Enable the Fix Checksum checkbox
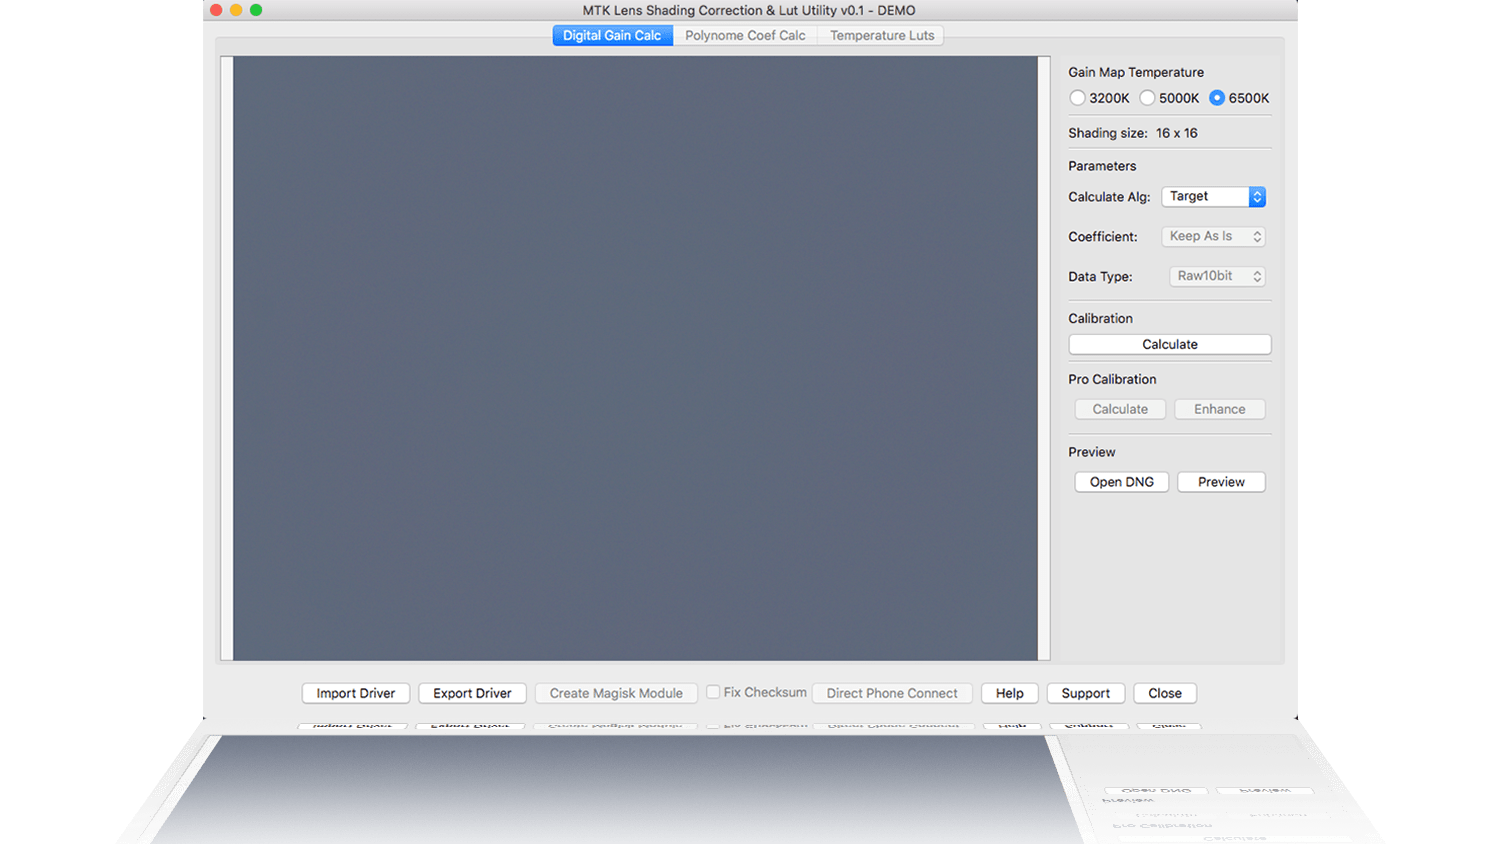 point(713,692)
